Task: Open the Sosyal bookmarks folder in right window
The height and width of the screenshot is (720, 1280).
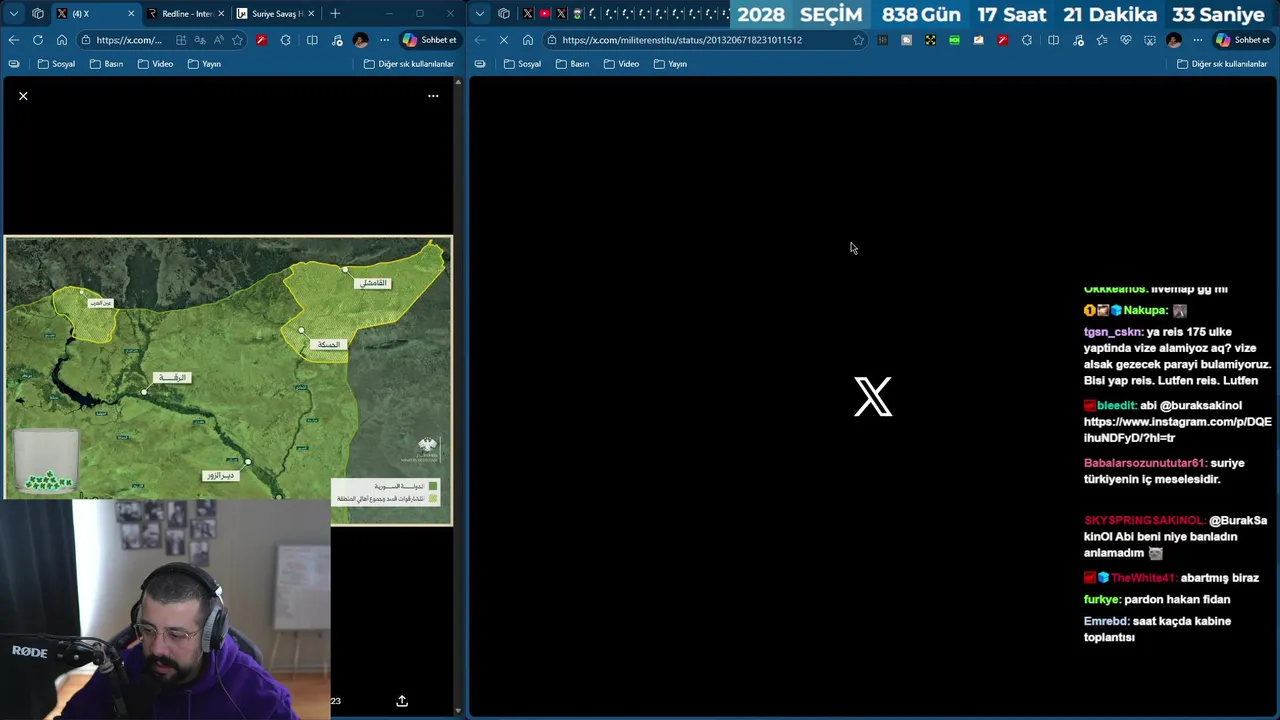Action: (522, 64)
